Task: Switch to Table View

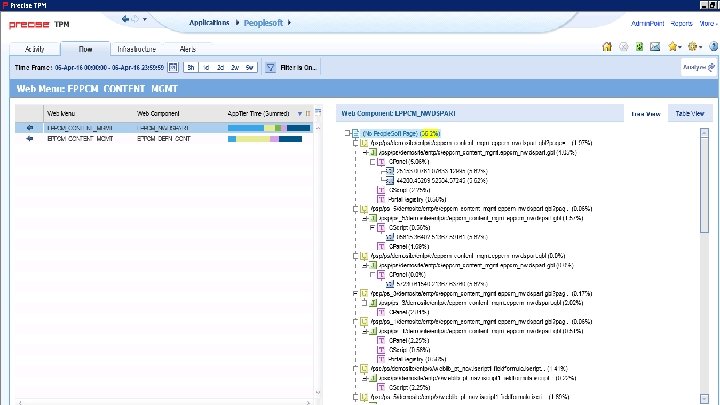Action: click(689, 113)
